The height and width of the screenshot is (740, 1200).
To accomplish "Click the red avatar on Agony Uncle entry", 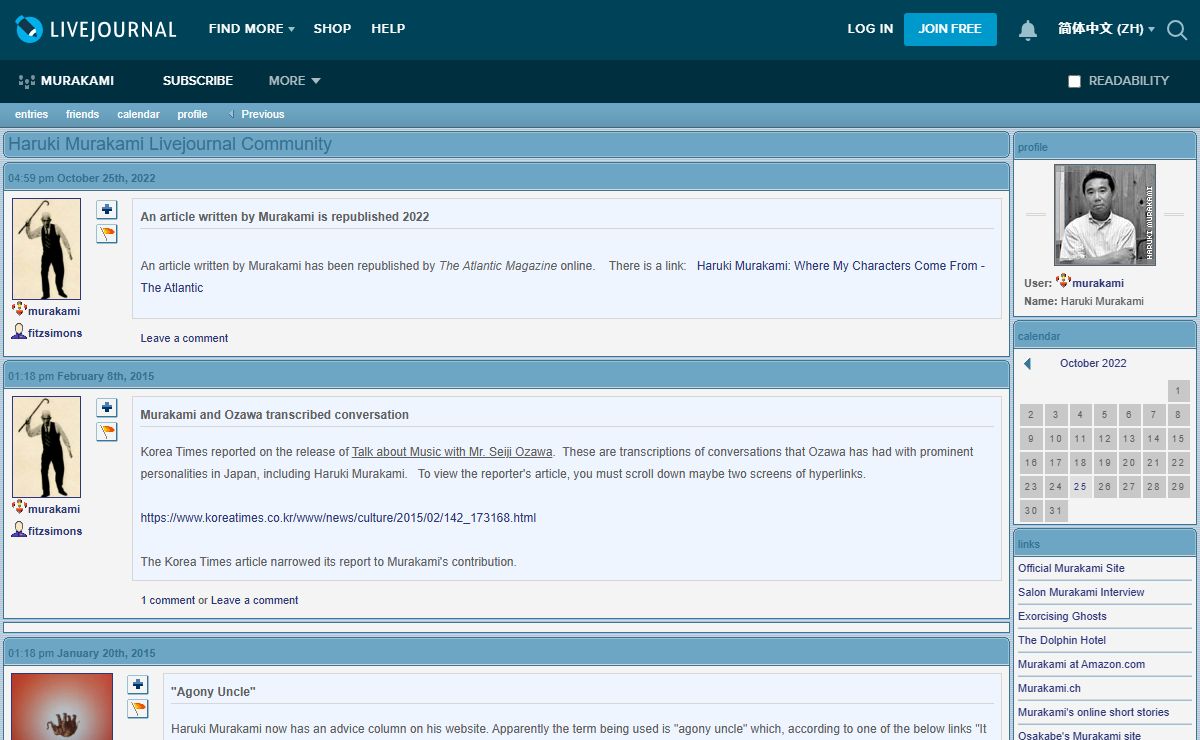I will click(x=62, y=706).
